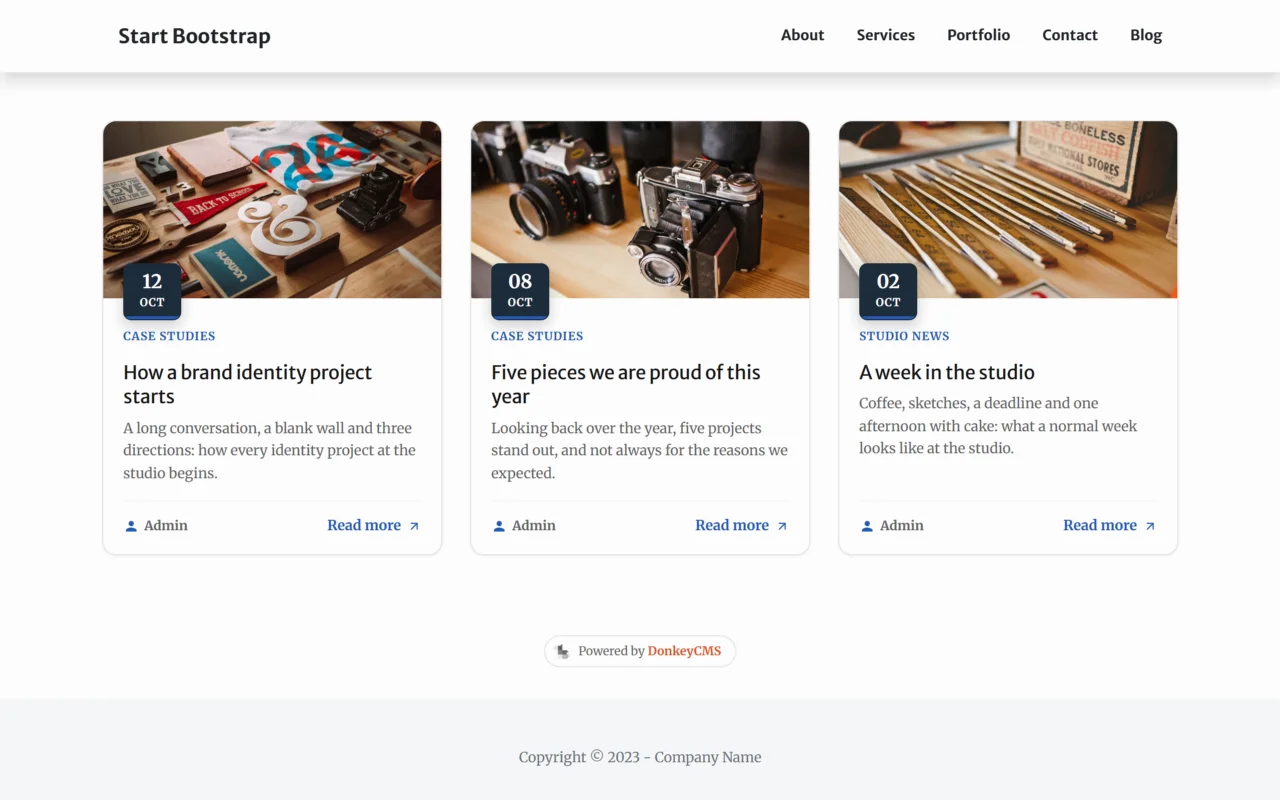The width and height of the screenshot is (1280, 800).
Task: Click the vintage cameras thumbnail
Action: coord(640,210)
